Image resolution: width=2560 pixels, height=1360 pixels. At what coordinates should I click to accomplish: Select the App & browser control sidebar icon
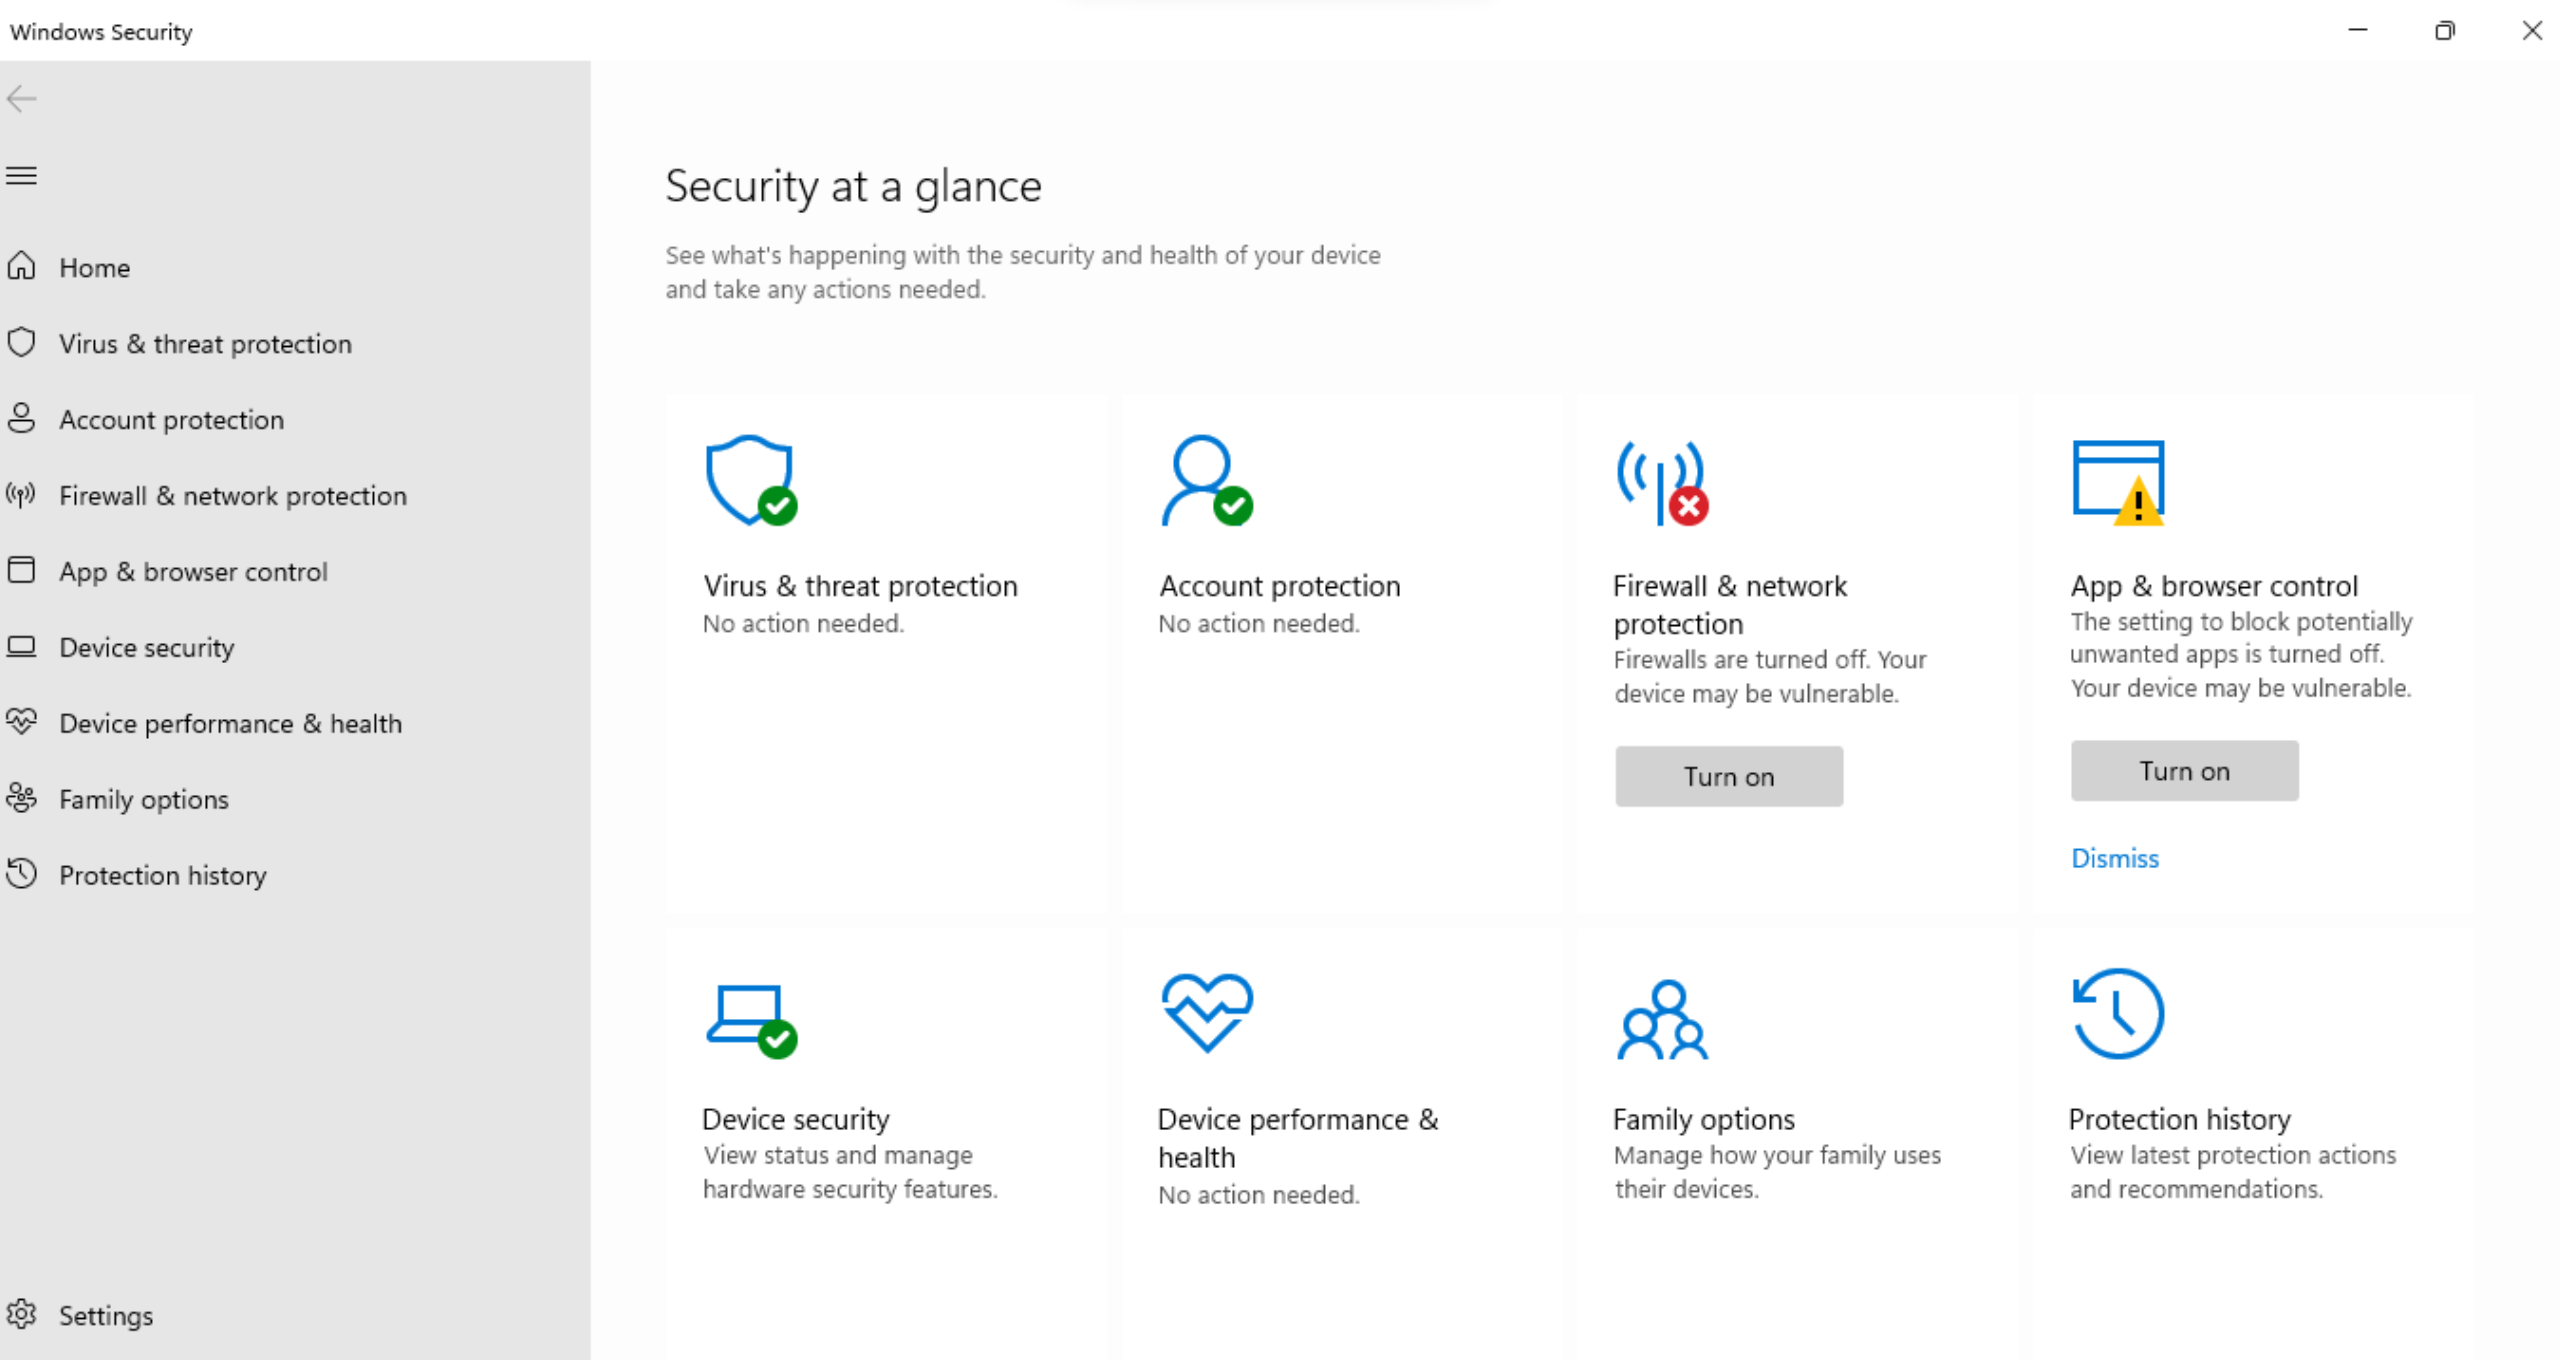click(x=22, y=570)
